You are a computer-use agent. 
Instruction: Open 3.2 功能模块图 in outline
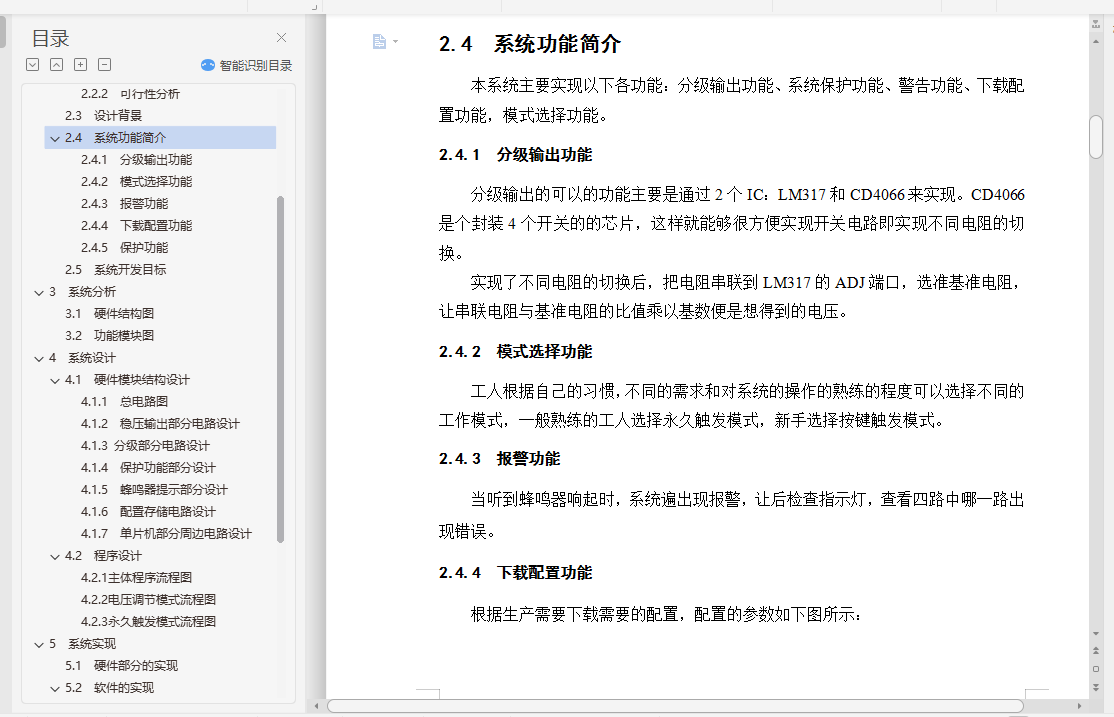pos(109,335)
